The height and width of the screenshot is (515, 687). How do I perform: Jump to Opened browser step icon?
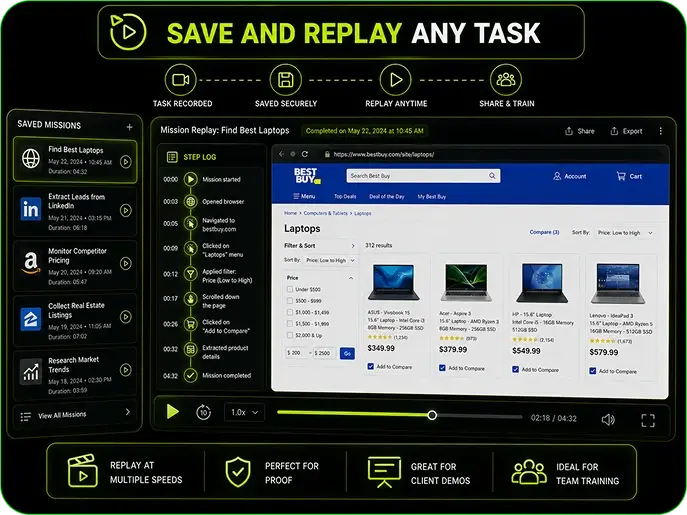pyautogui.click(x=191, y=202)
